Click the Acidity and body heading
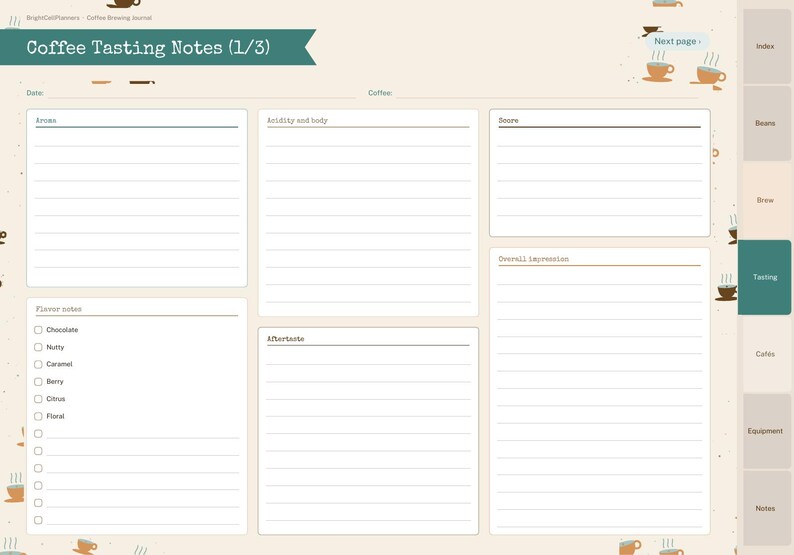The image size is (794, 555). [x=297, y=121]
